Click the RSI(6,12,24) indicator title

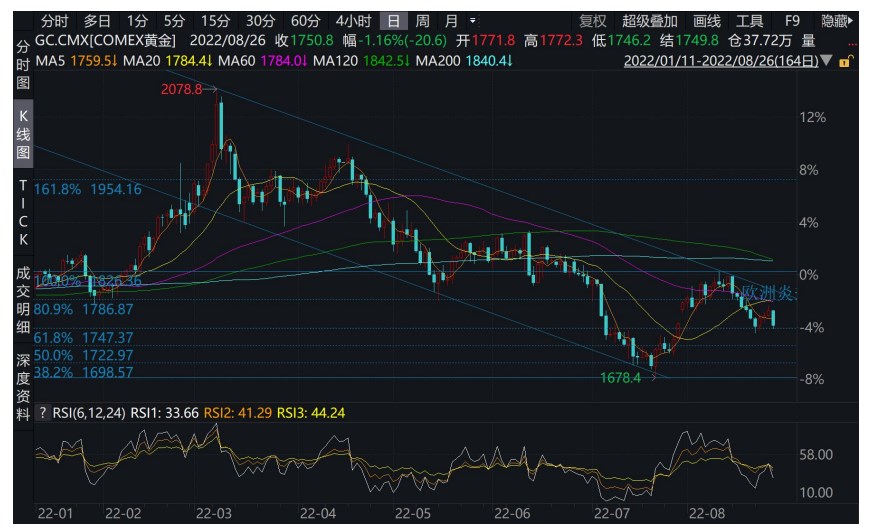(89, 413)
